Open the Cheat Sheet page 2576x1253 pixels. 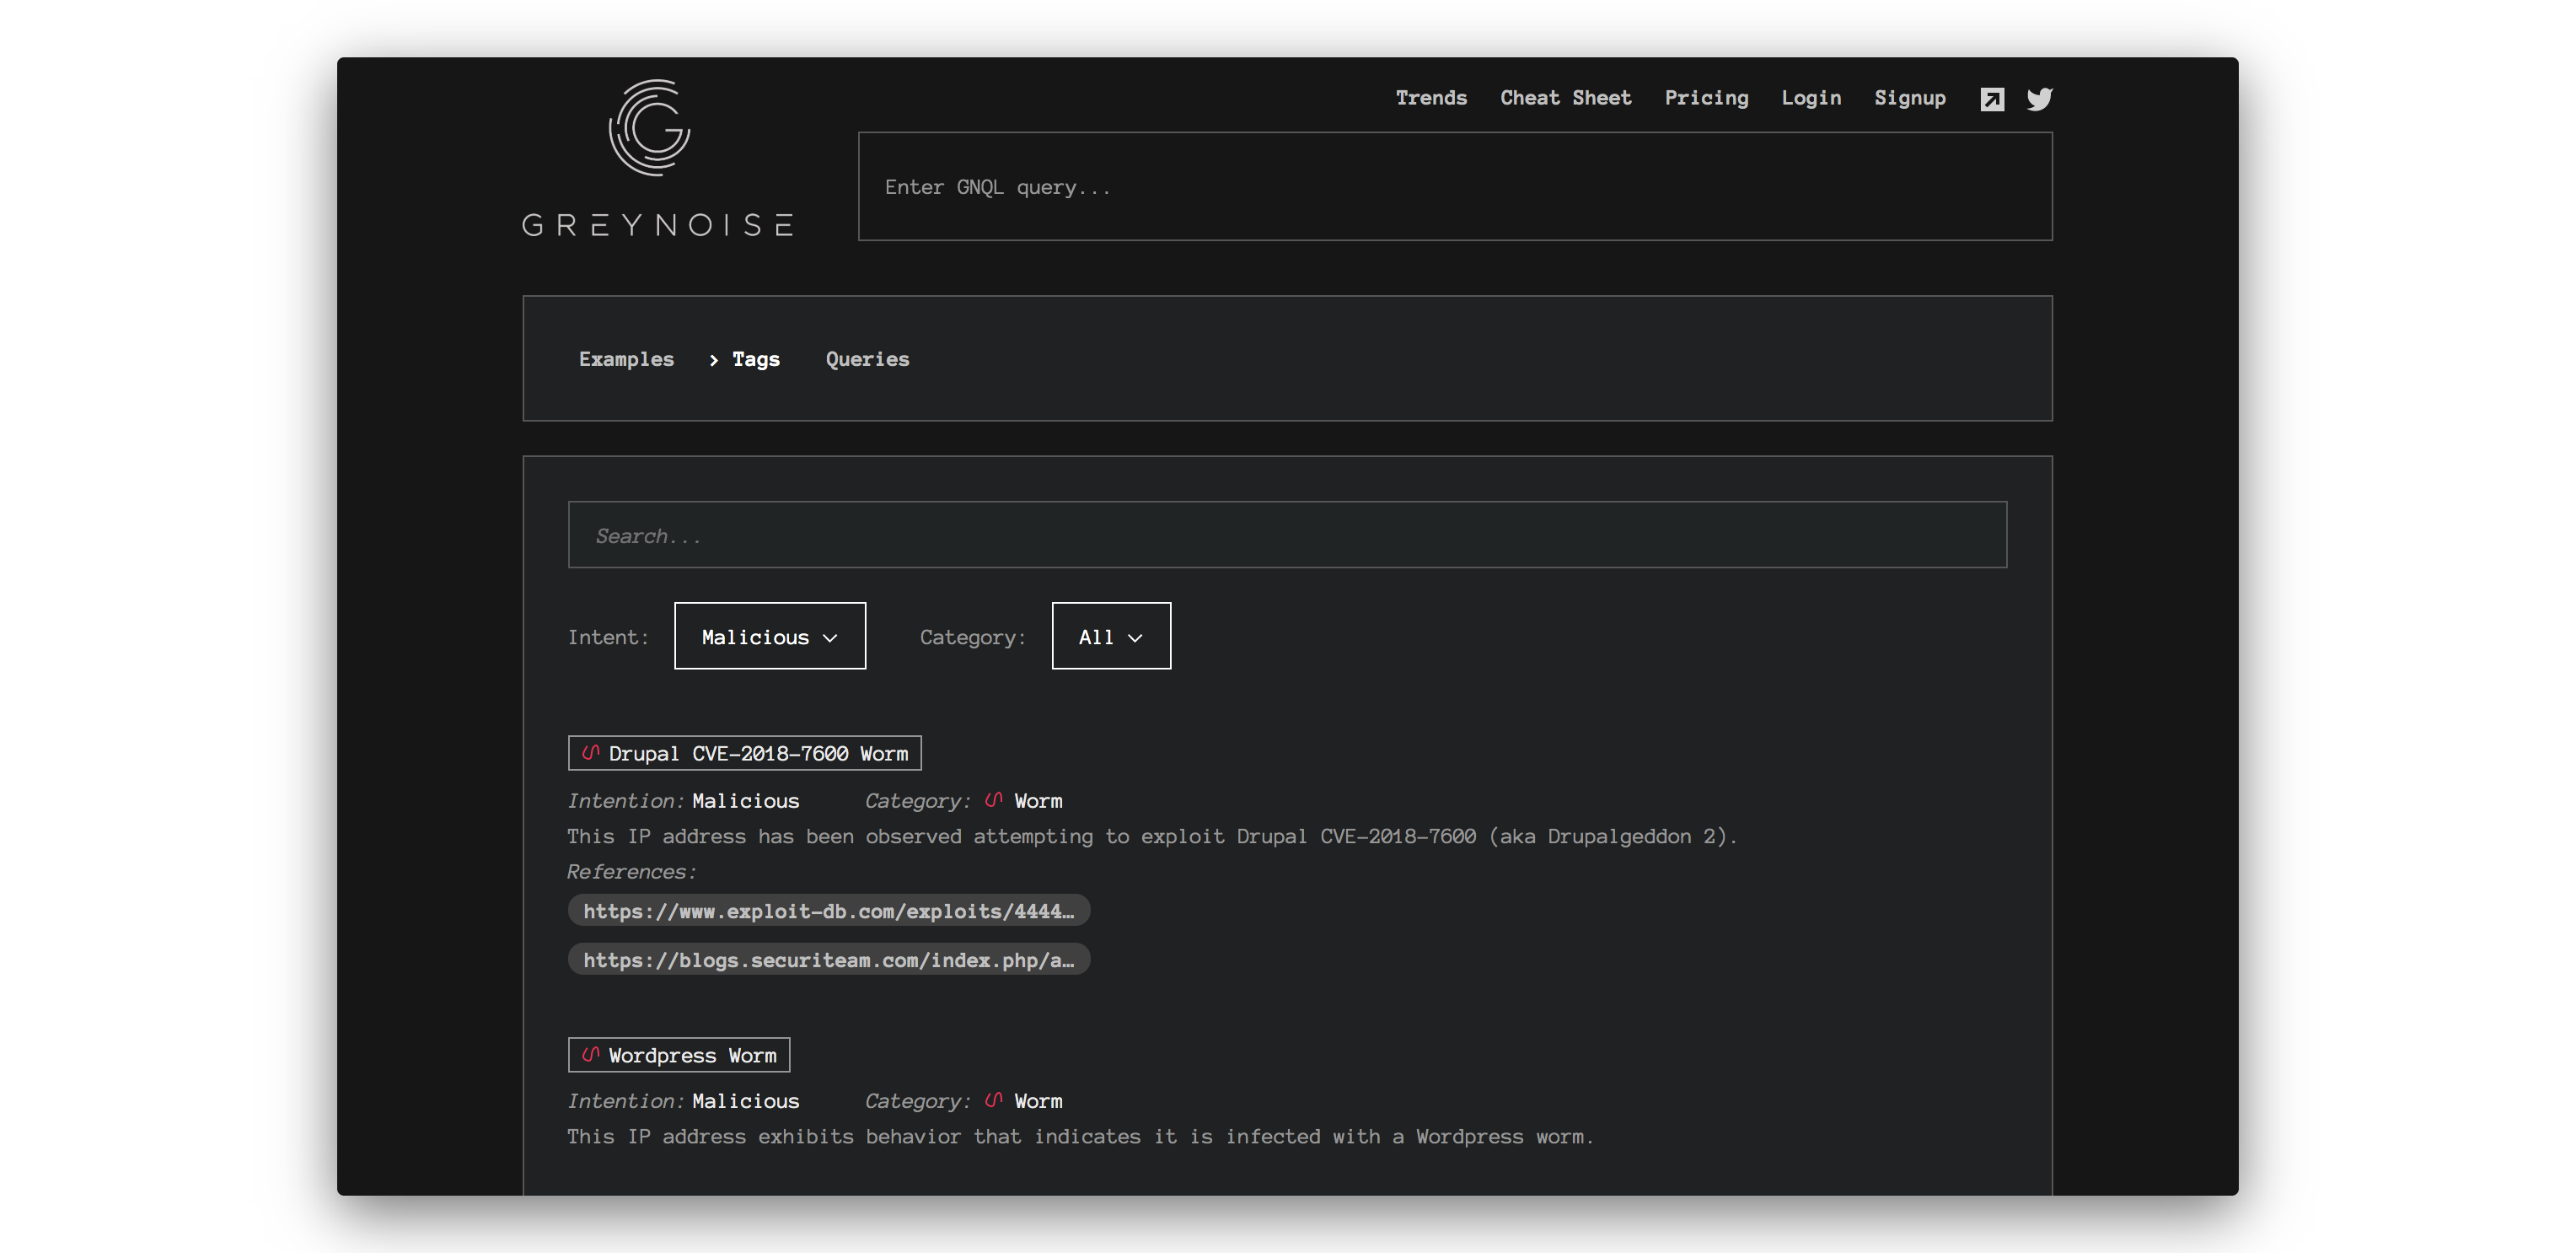click(1565, 98)
